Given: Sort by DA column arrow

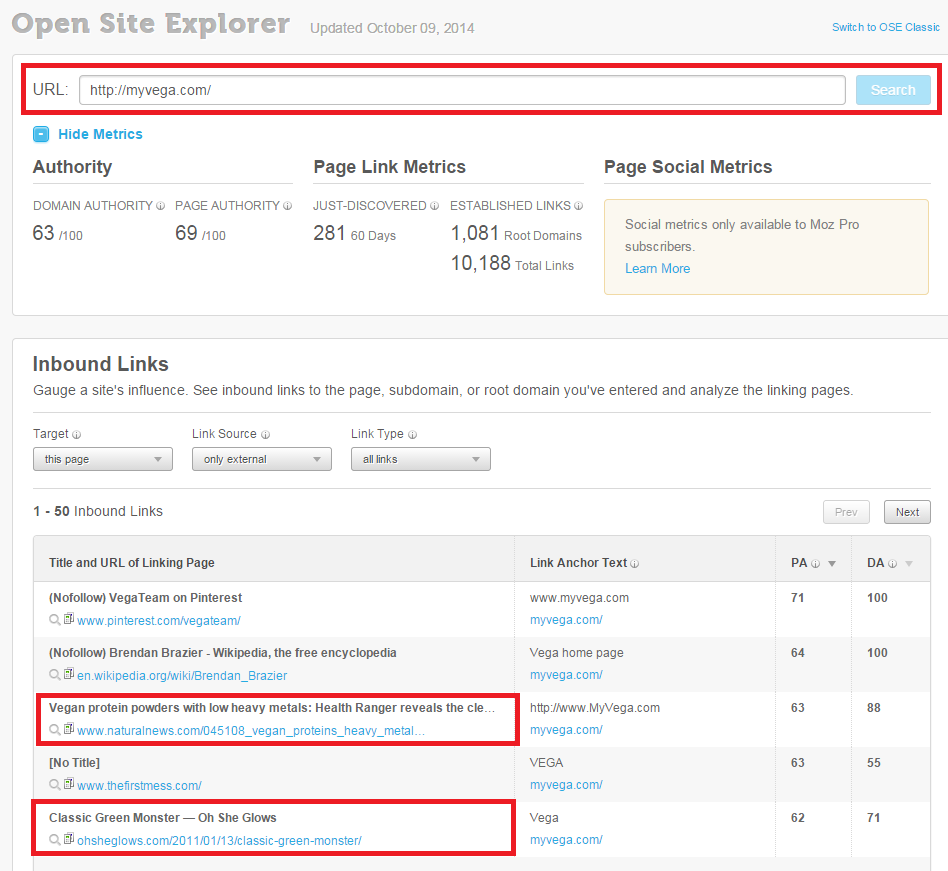Looking at the screenshot, I should (909, 563).
